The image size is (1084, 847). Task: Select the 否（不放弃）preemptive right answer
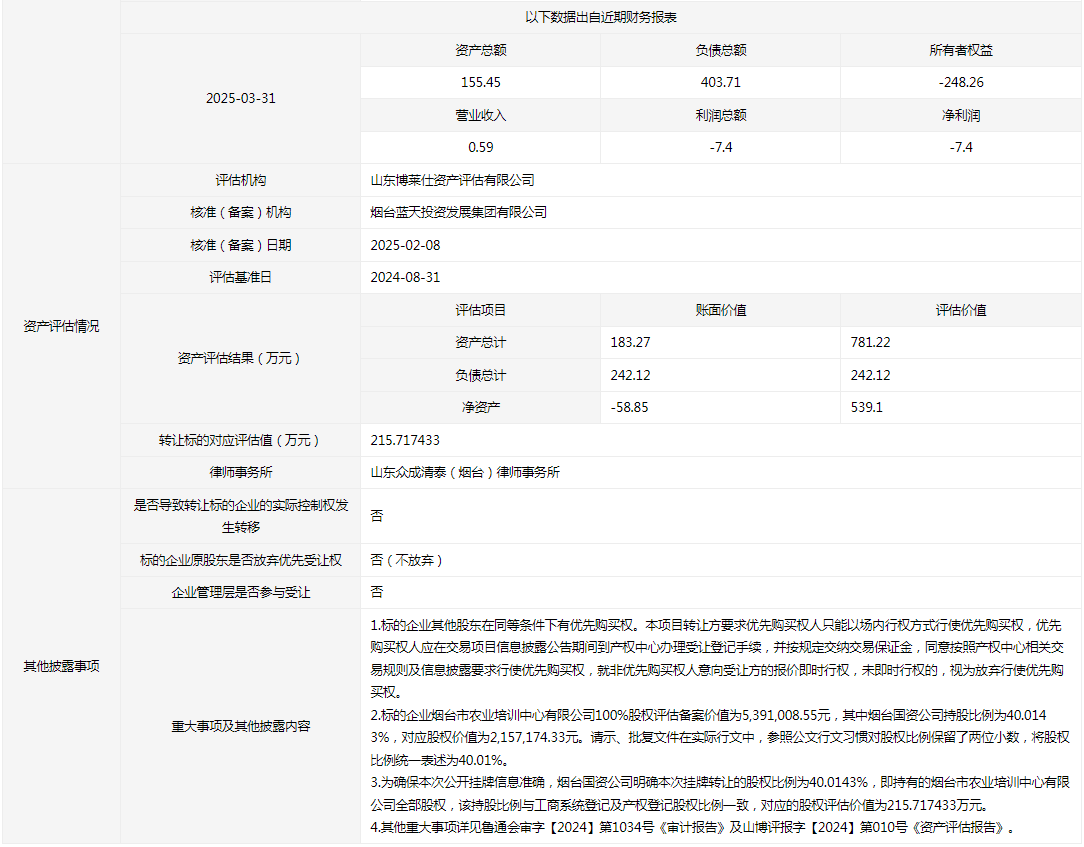(407, 560)
